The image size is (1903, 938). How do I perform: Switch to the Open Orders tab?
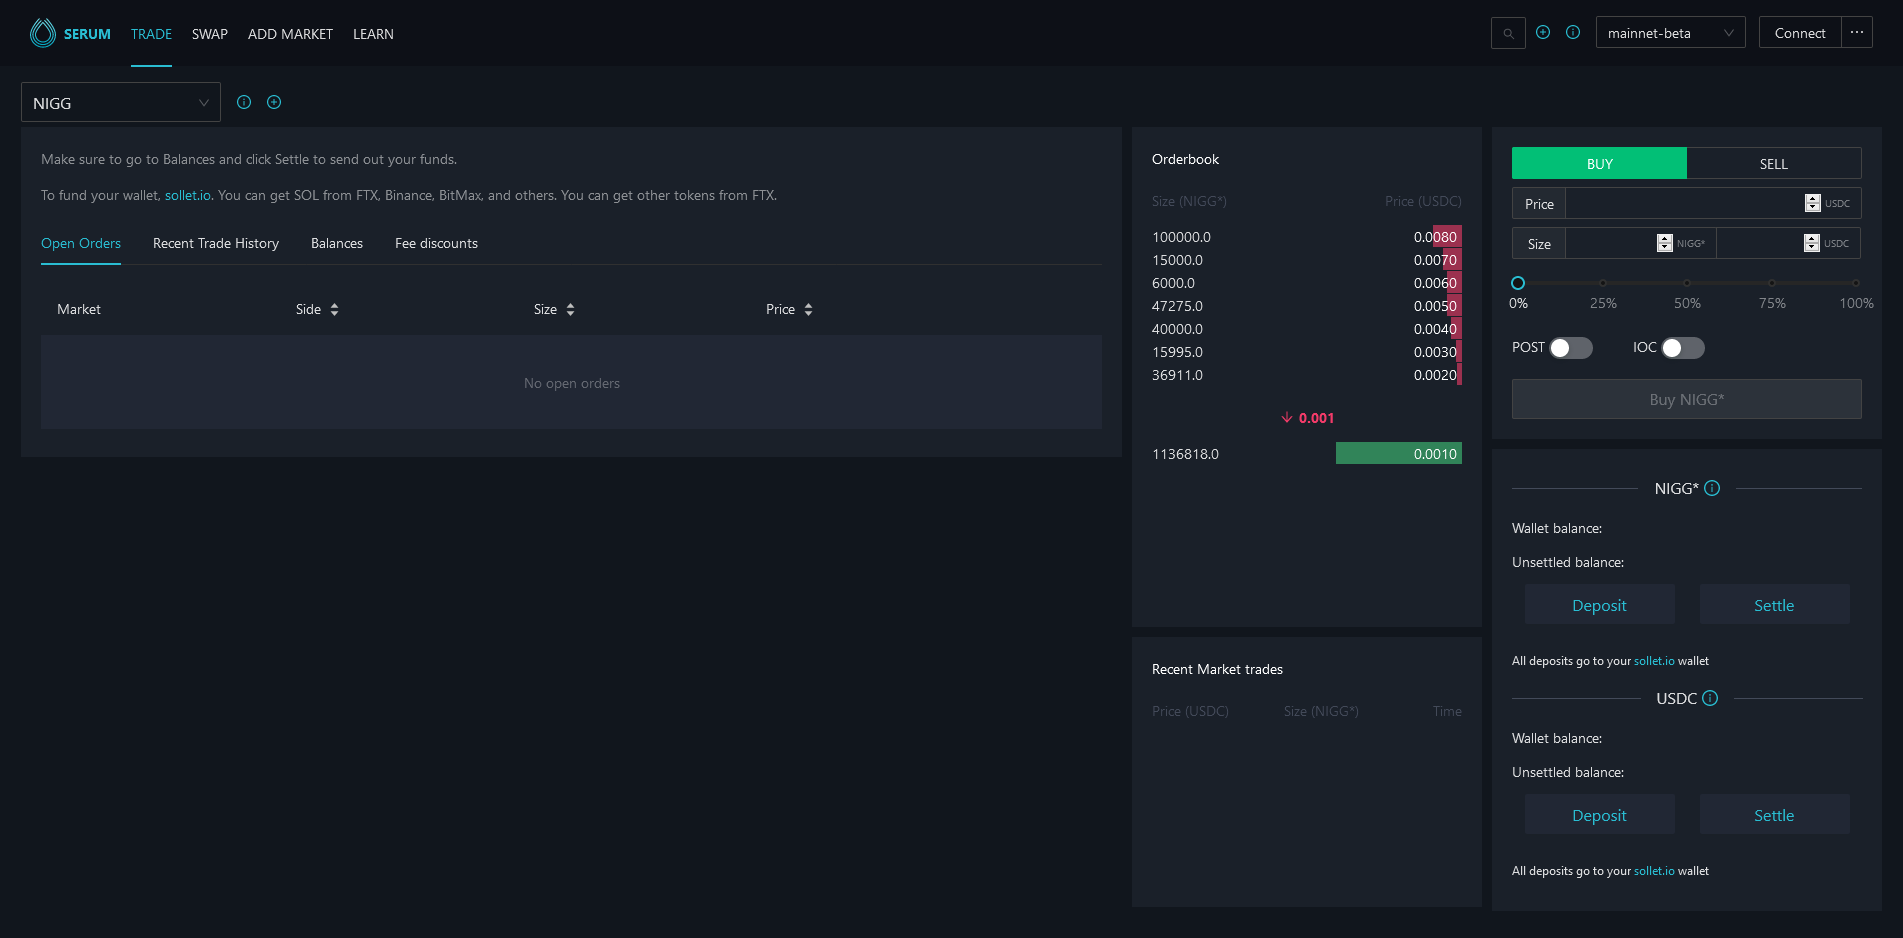click(x=81, y=243)
